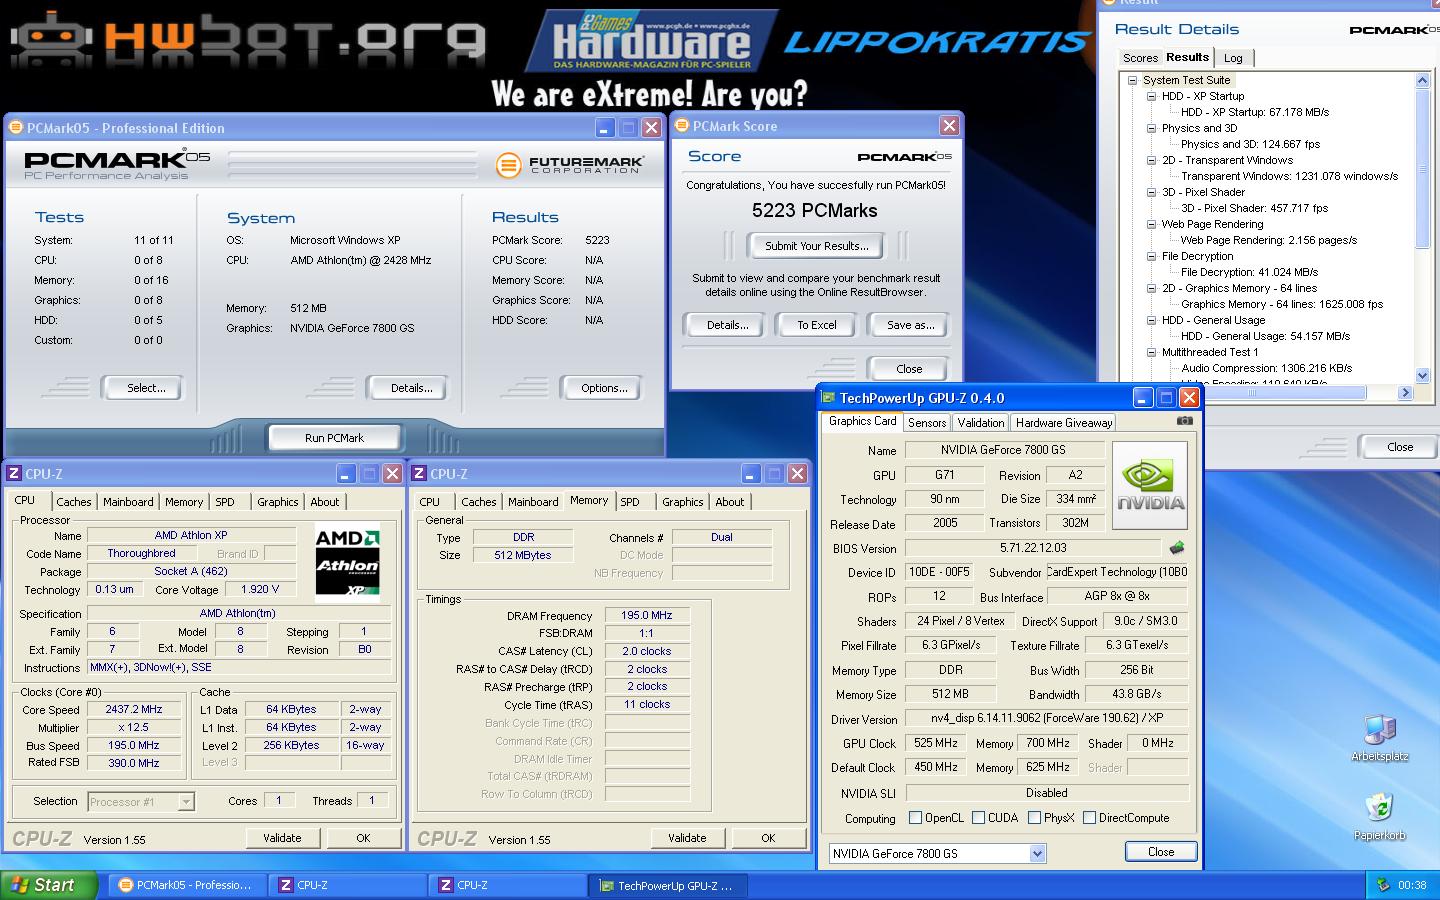Open the GeForce 7800 GS card dropdown

point(1037,854)
